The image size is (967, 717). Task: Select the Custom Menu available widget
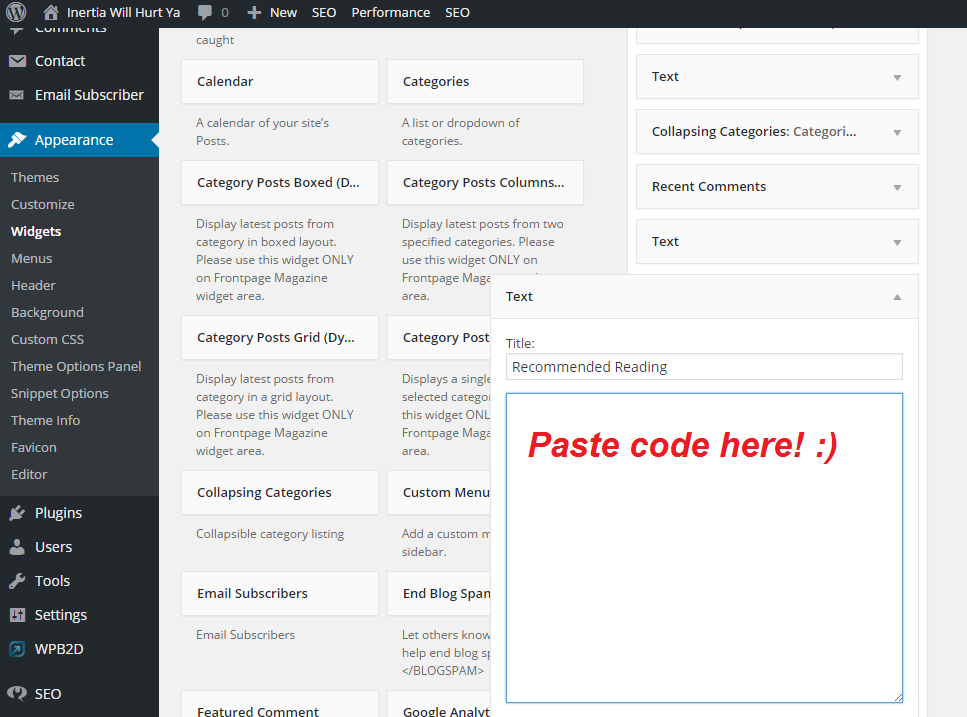click(438, 493)
